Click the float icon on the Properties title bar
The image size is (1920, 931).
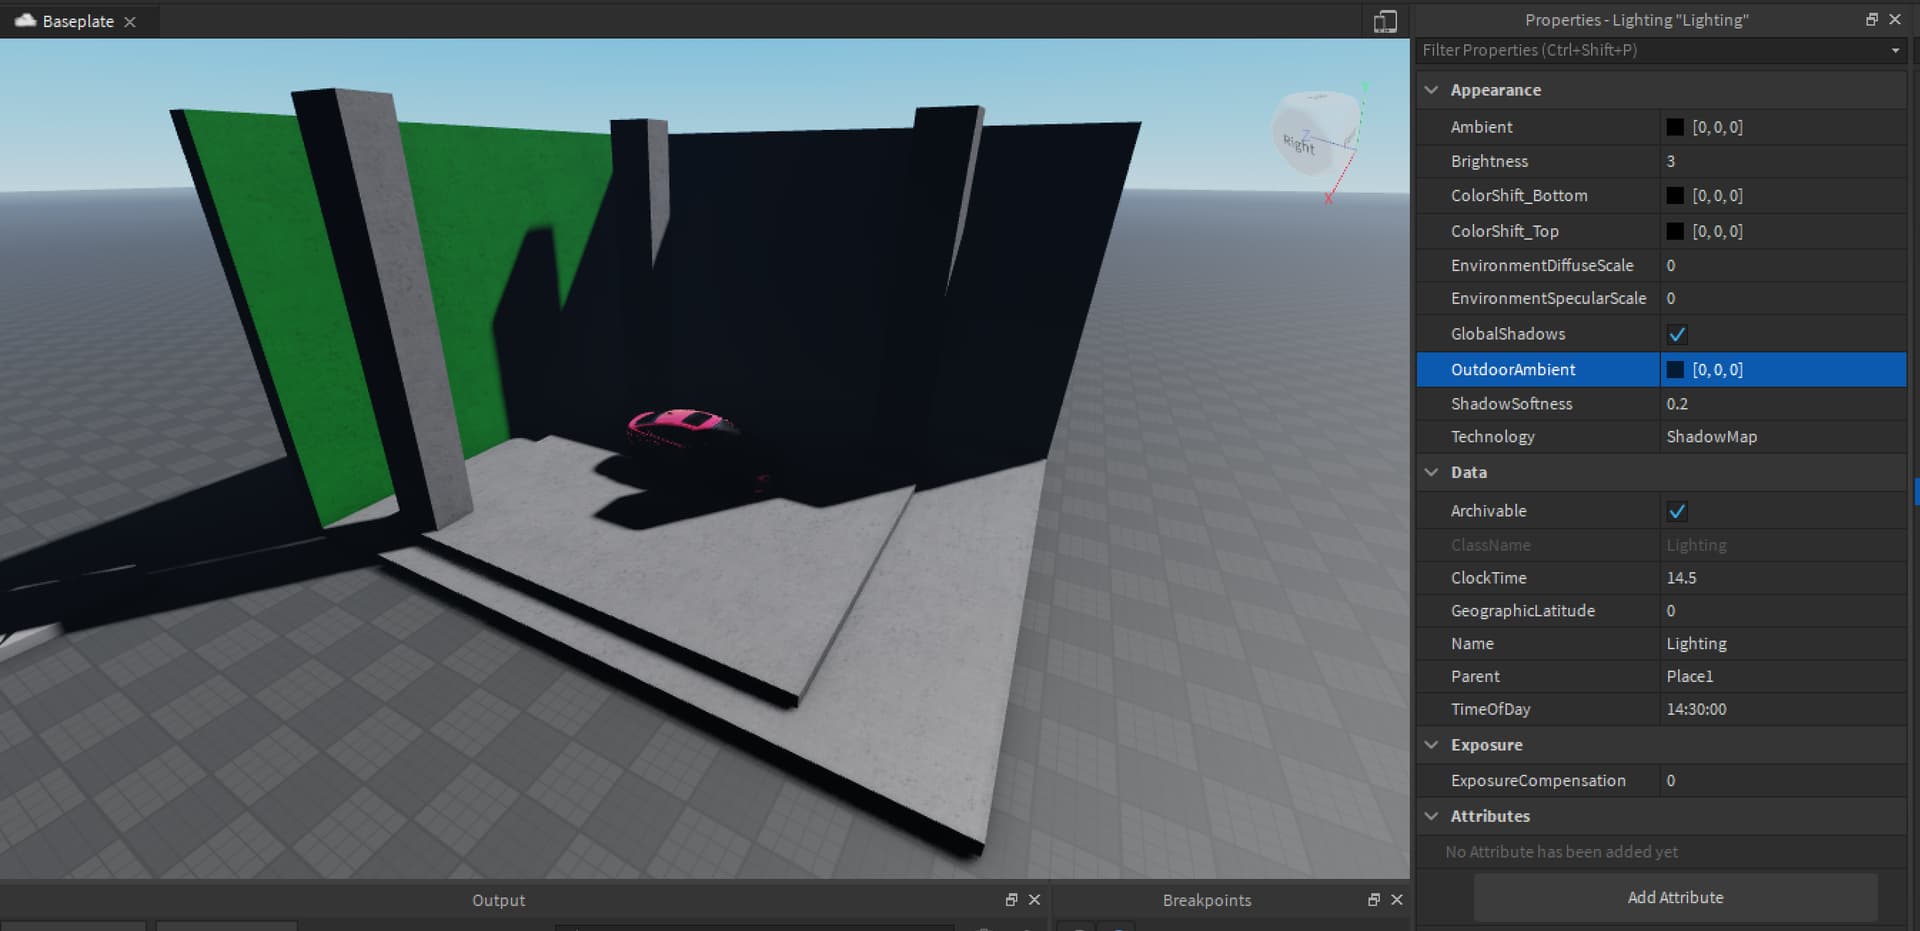[1871, 19]
